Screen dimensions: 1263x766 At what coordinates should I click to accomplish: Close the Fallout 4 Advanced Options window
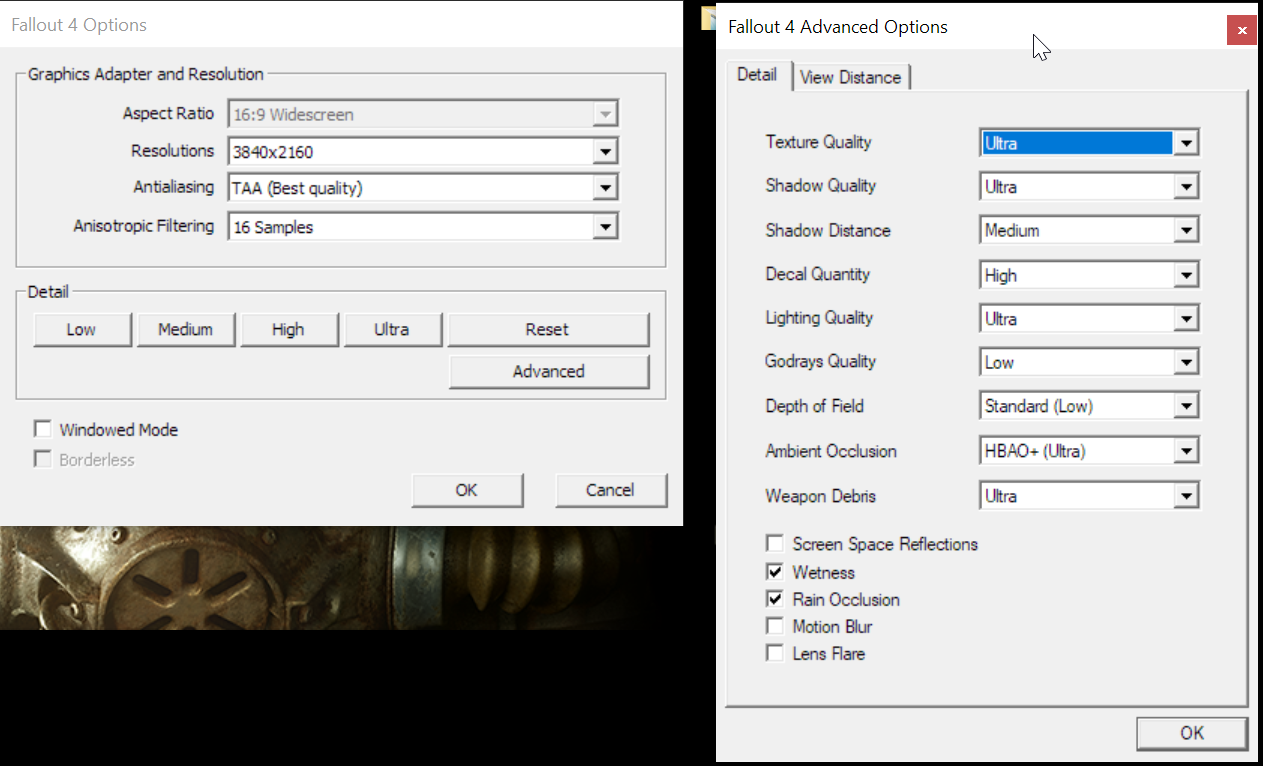point(1241,30)
